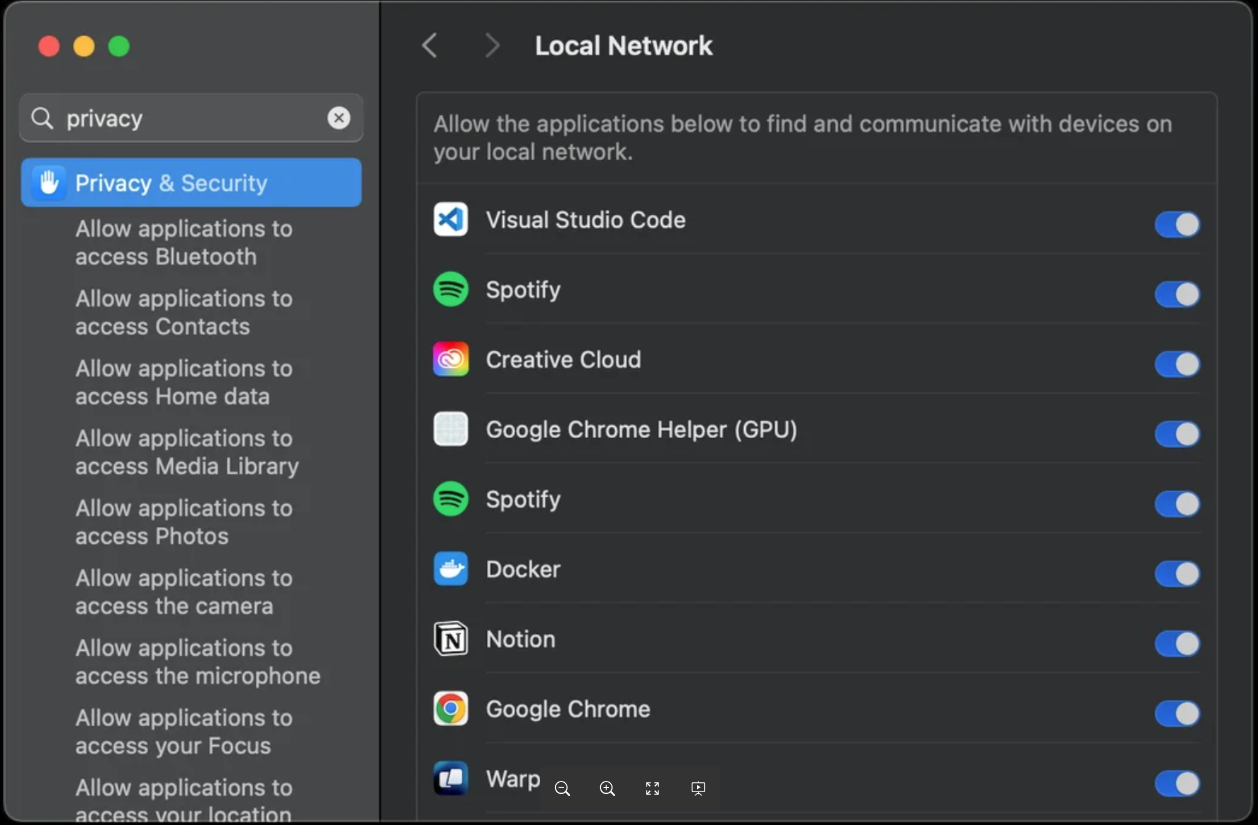1258x825 pixels.
Task: Toggle the Spotify switch above Creative Cloud
Action: pos(1177,294)
